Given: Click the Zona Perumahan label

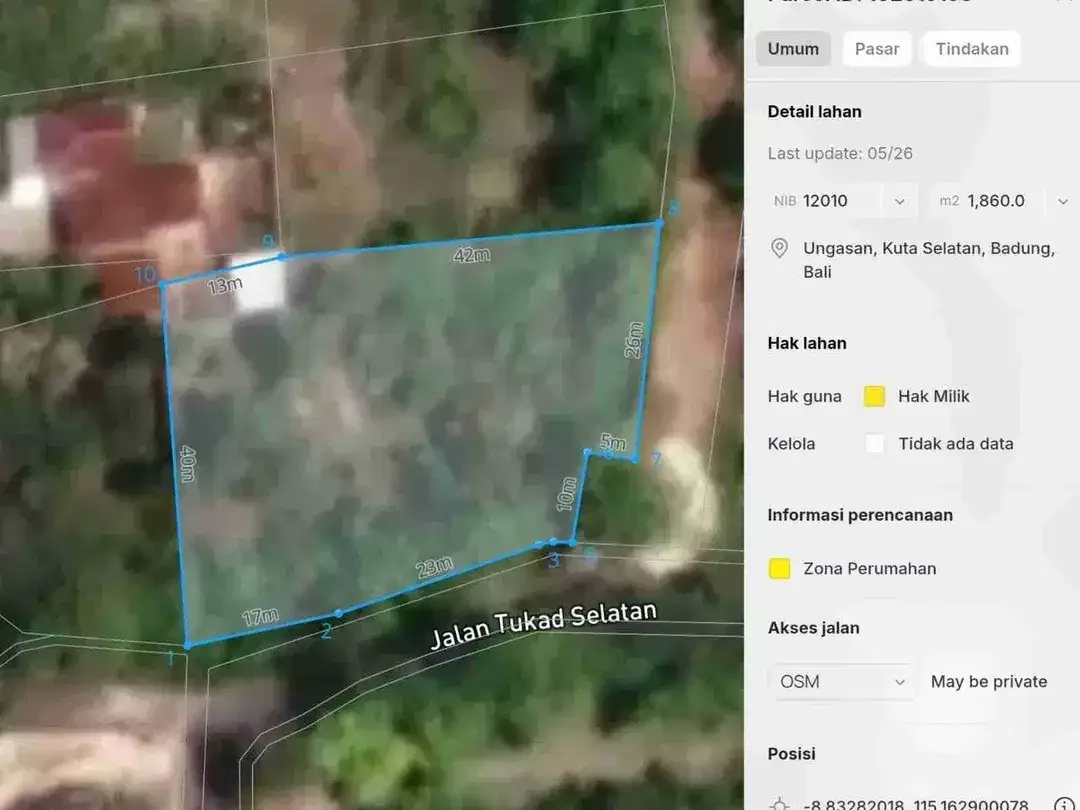Looking at the screenshot, I should click(x=869, y=568).
